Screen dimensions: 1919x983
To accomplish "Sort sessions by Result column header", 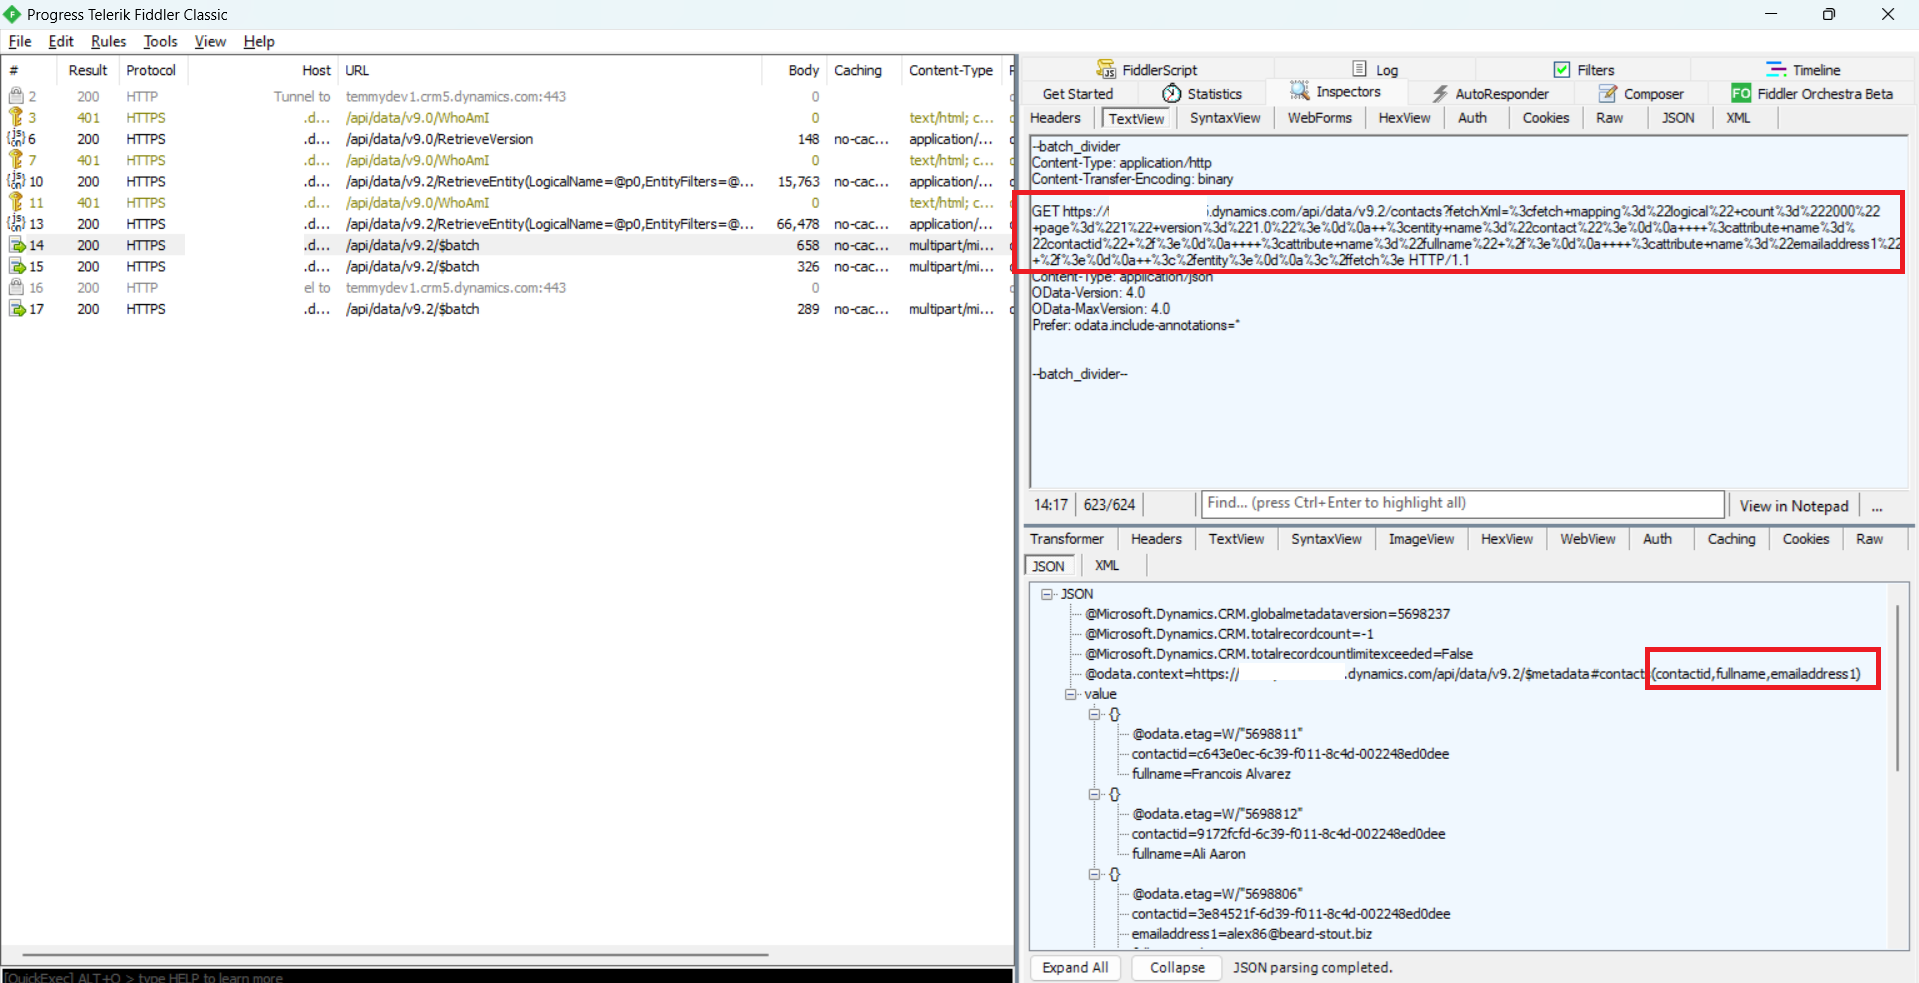I will [88, 70].
